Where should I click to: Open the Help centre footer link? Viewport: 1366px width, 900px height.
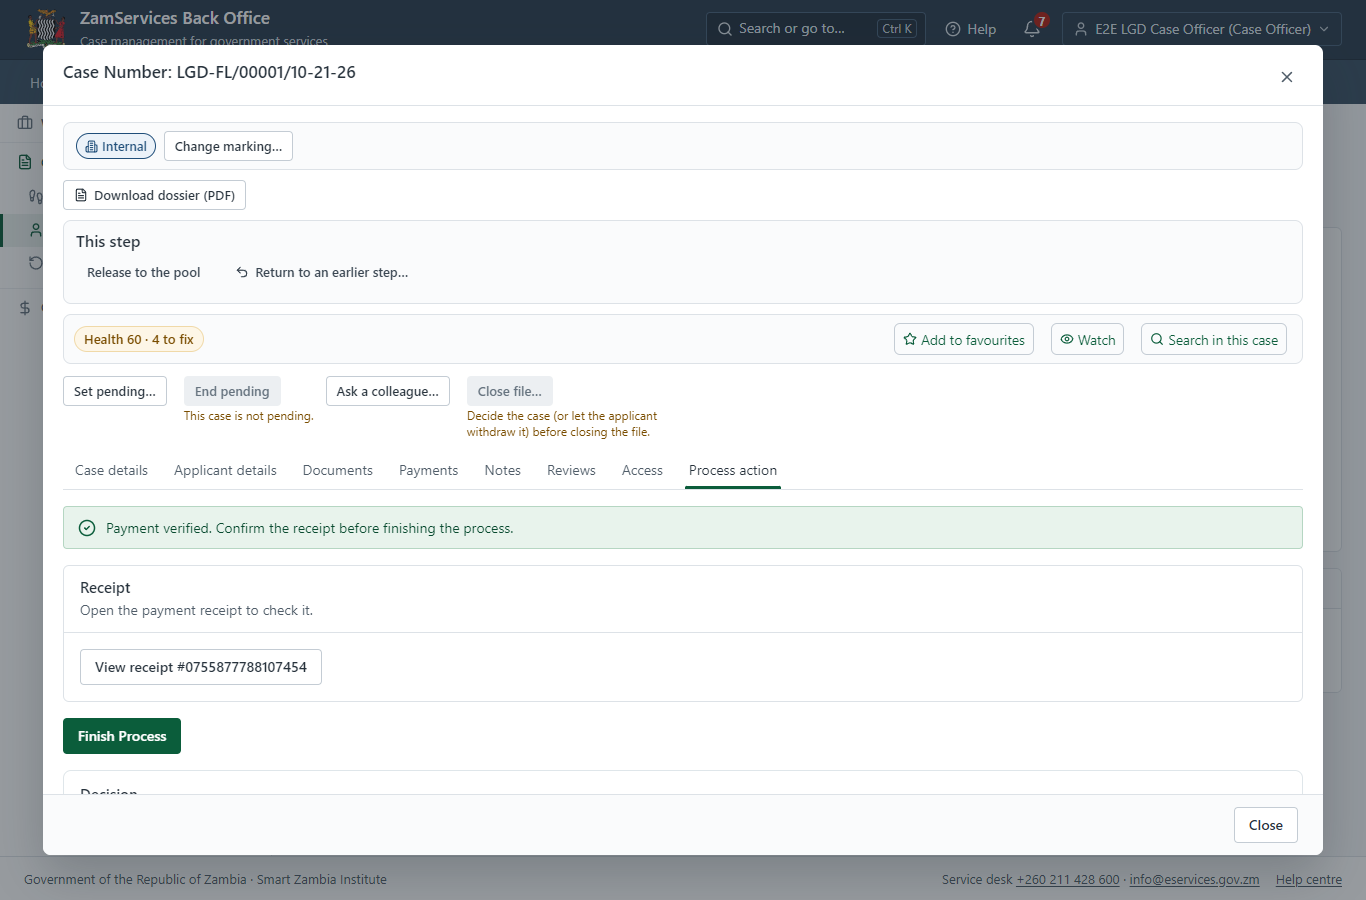coord(1309,880)
